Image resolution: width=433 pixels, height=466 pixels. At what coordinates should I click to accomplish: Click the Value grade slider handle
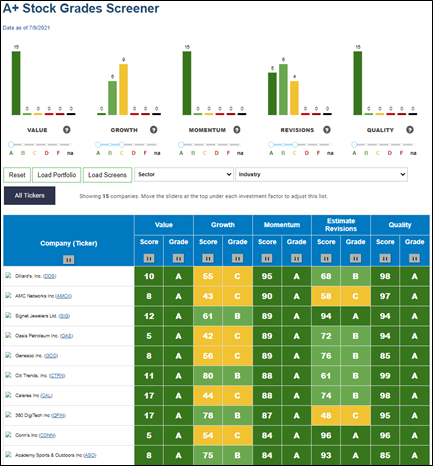point(11,144)
